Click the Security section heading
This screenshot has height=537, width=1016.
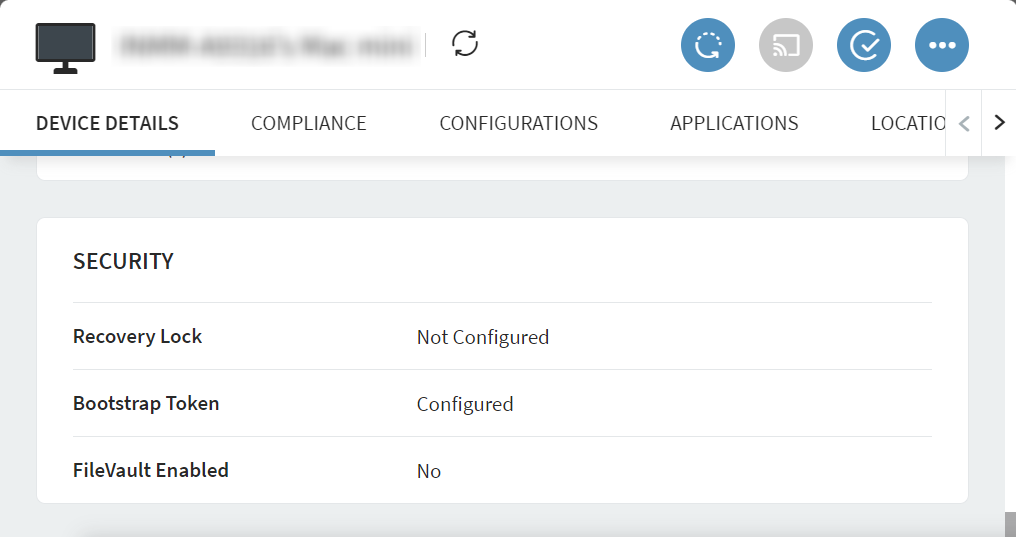click(x=123, y=261)
